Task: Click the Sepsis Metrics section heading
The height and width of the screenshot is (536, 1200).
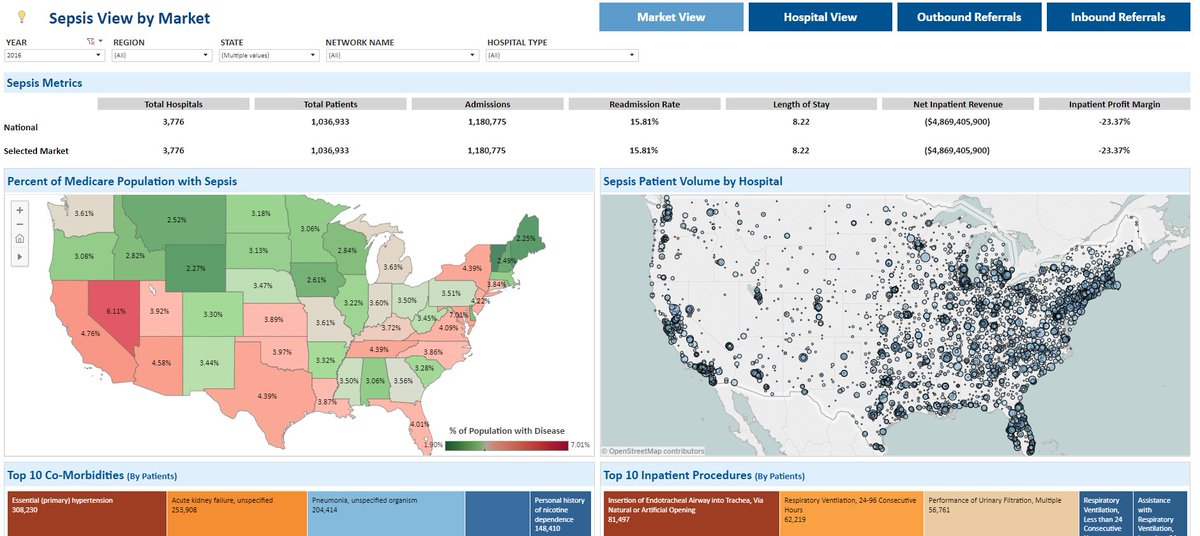Action: pos(44,83)
